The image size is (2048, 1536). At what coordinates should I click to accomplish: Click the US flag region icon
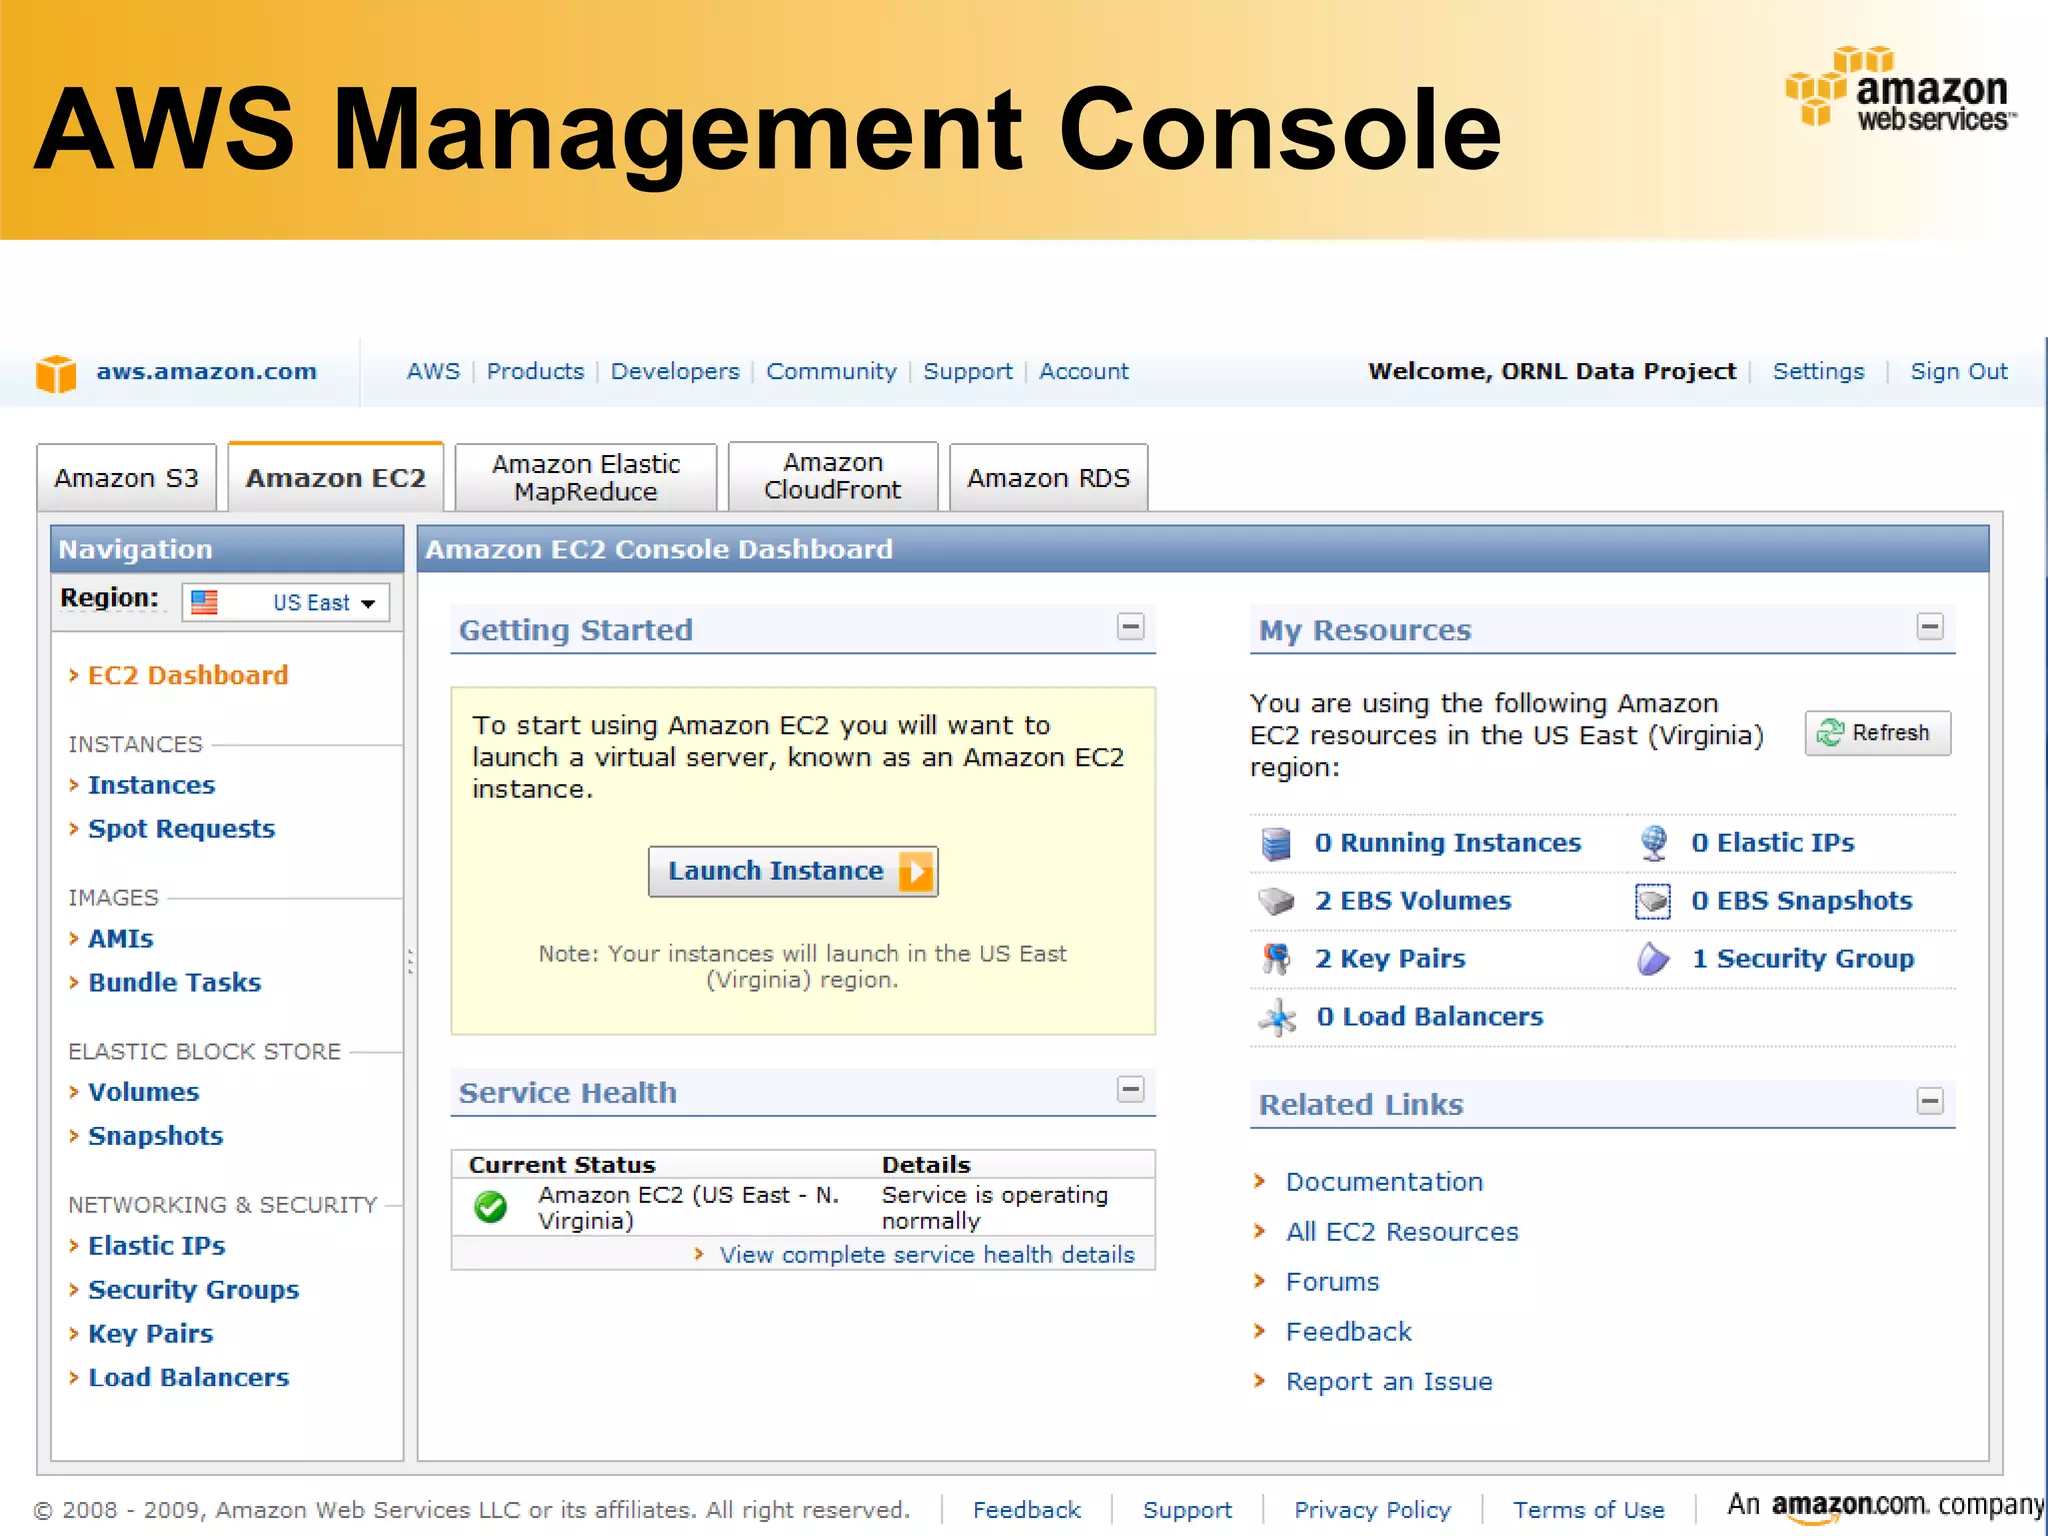204,602
